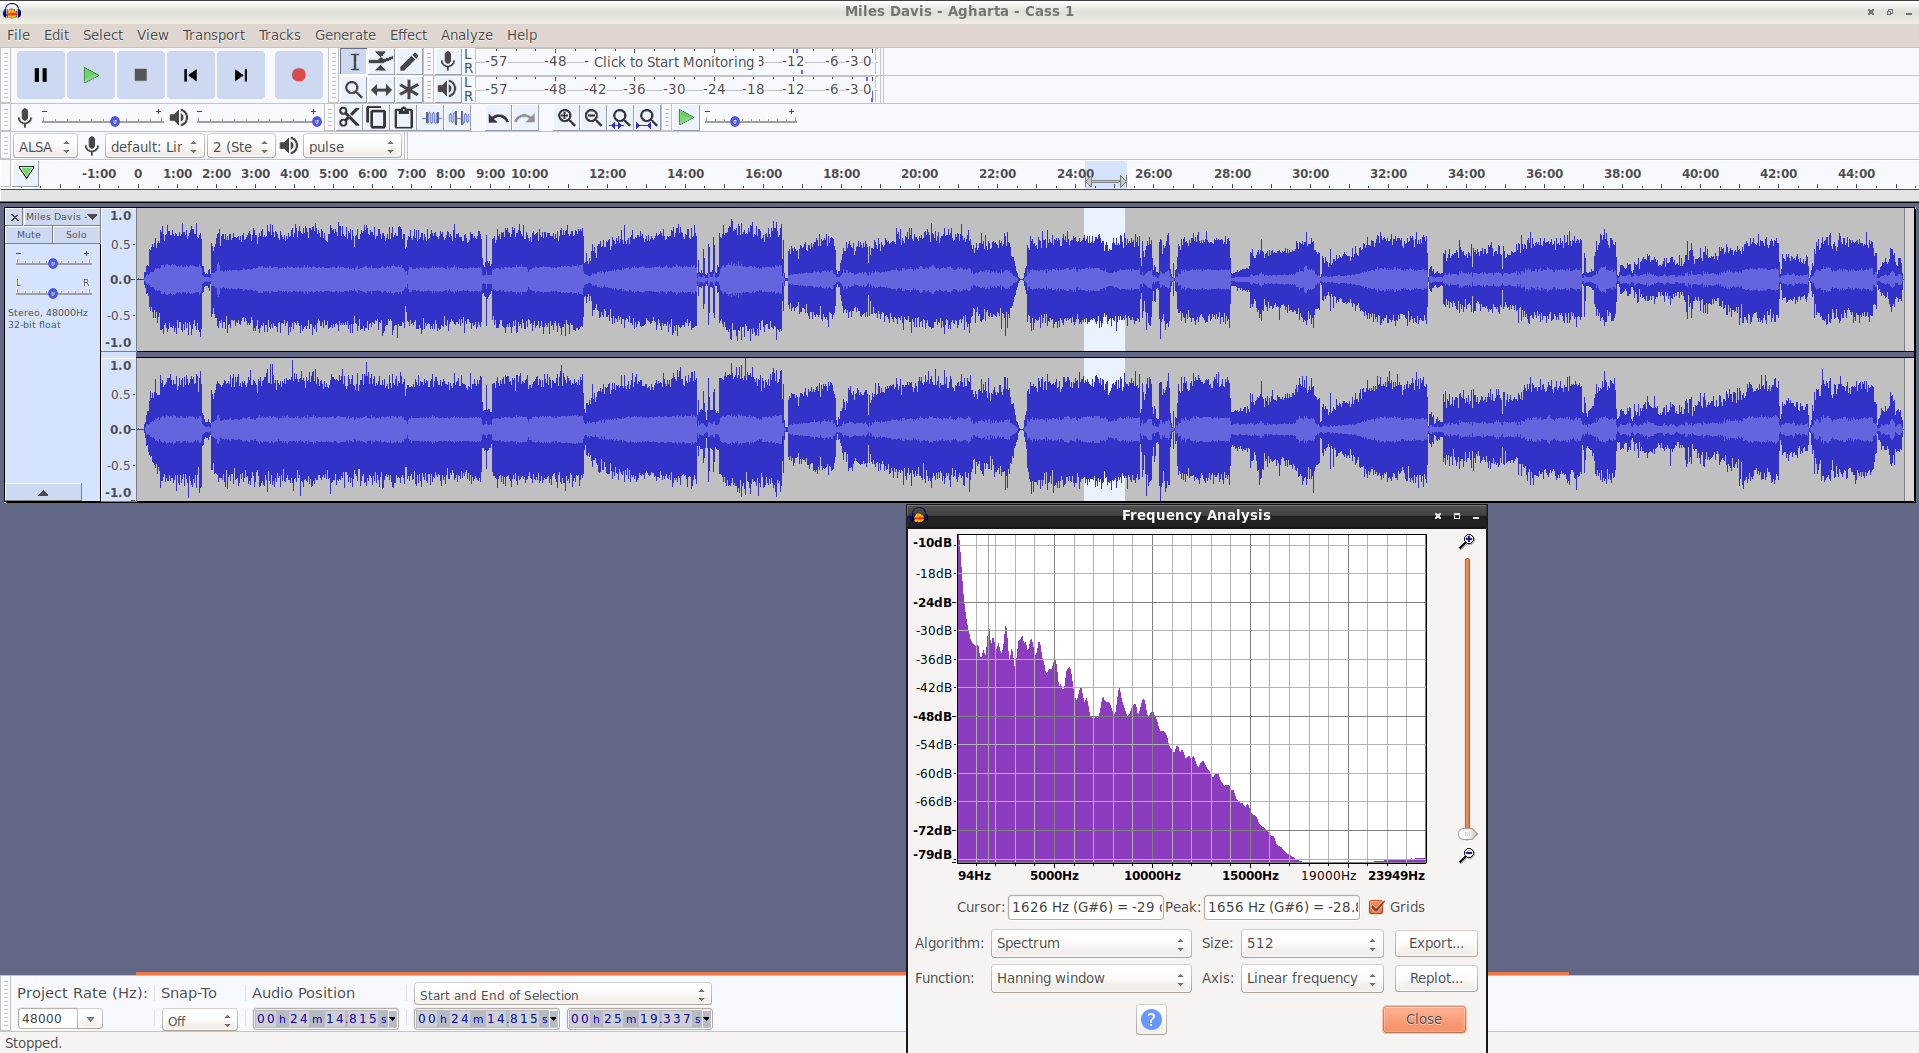Screen dimensions: 1919x1053
Task: Open the Edit menu
Action: coord(57,35)
